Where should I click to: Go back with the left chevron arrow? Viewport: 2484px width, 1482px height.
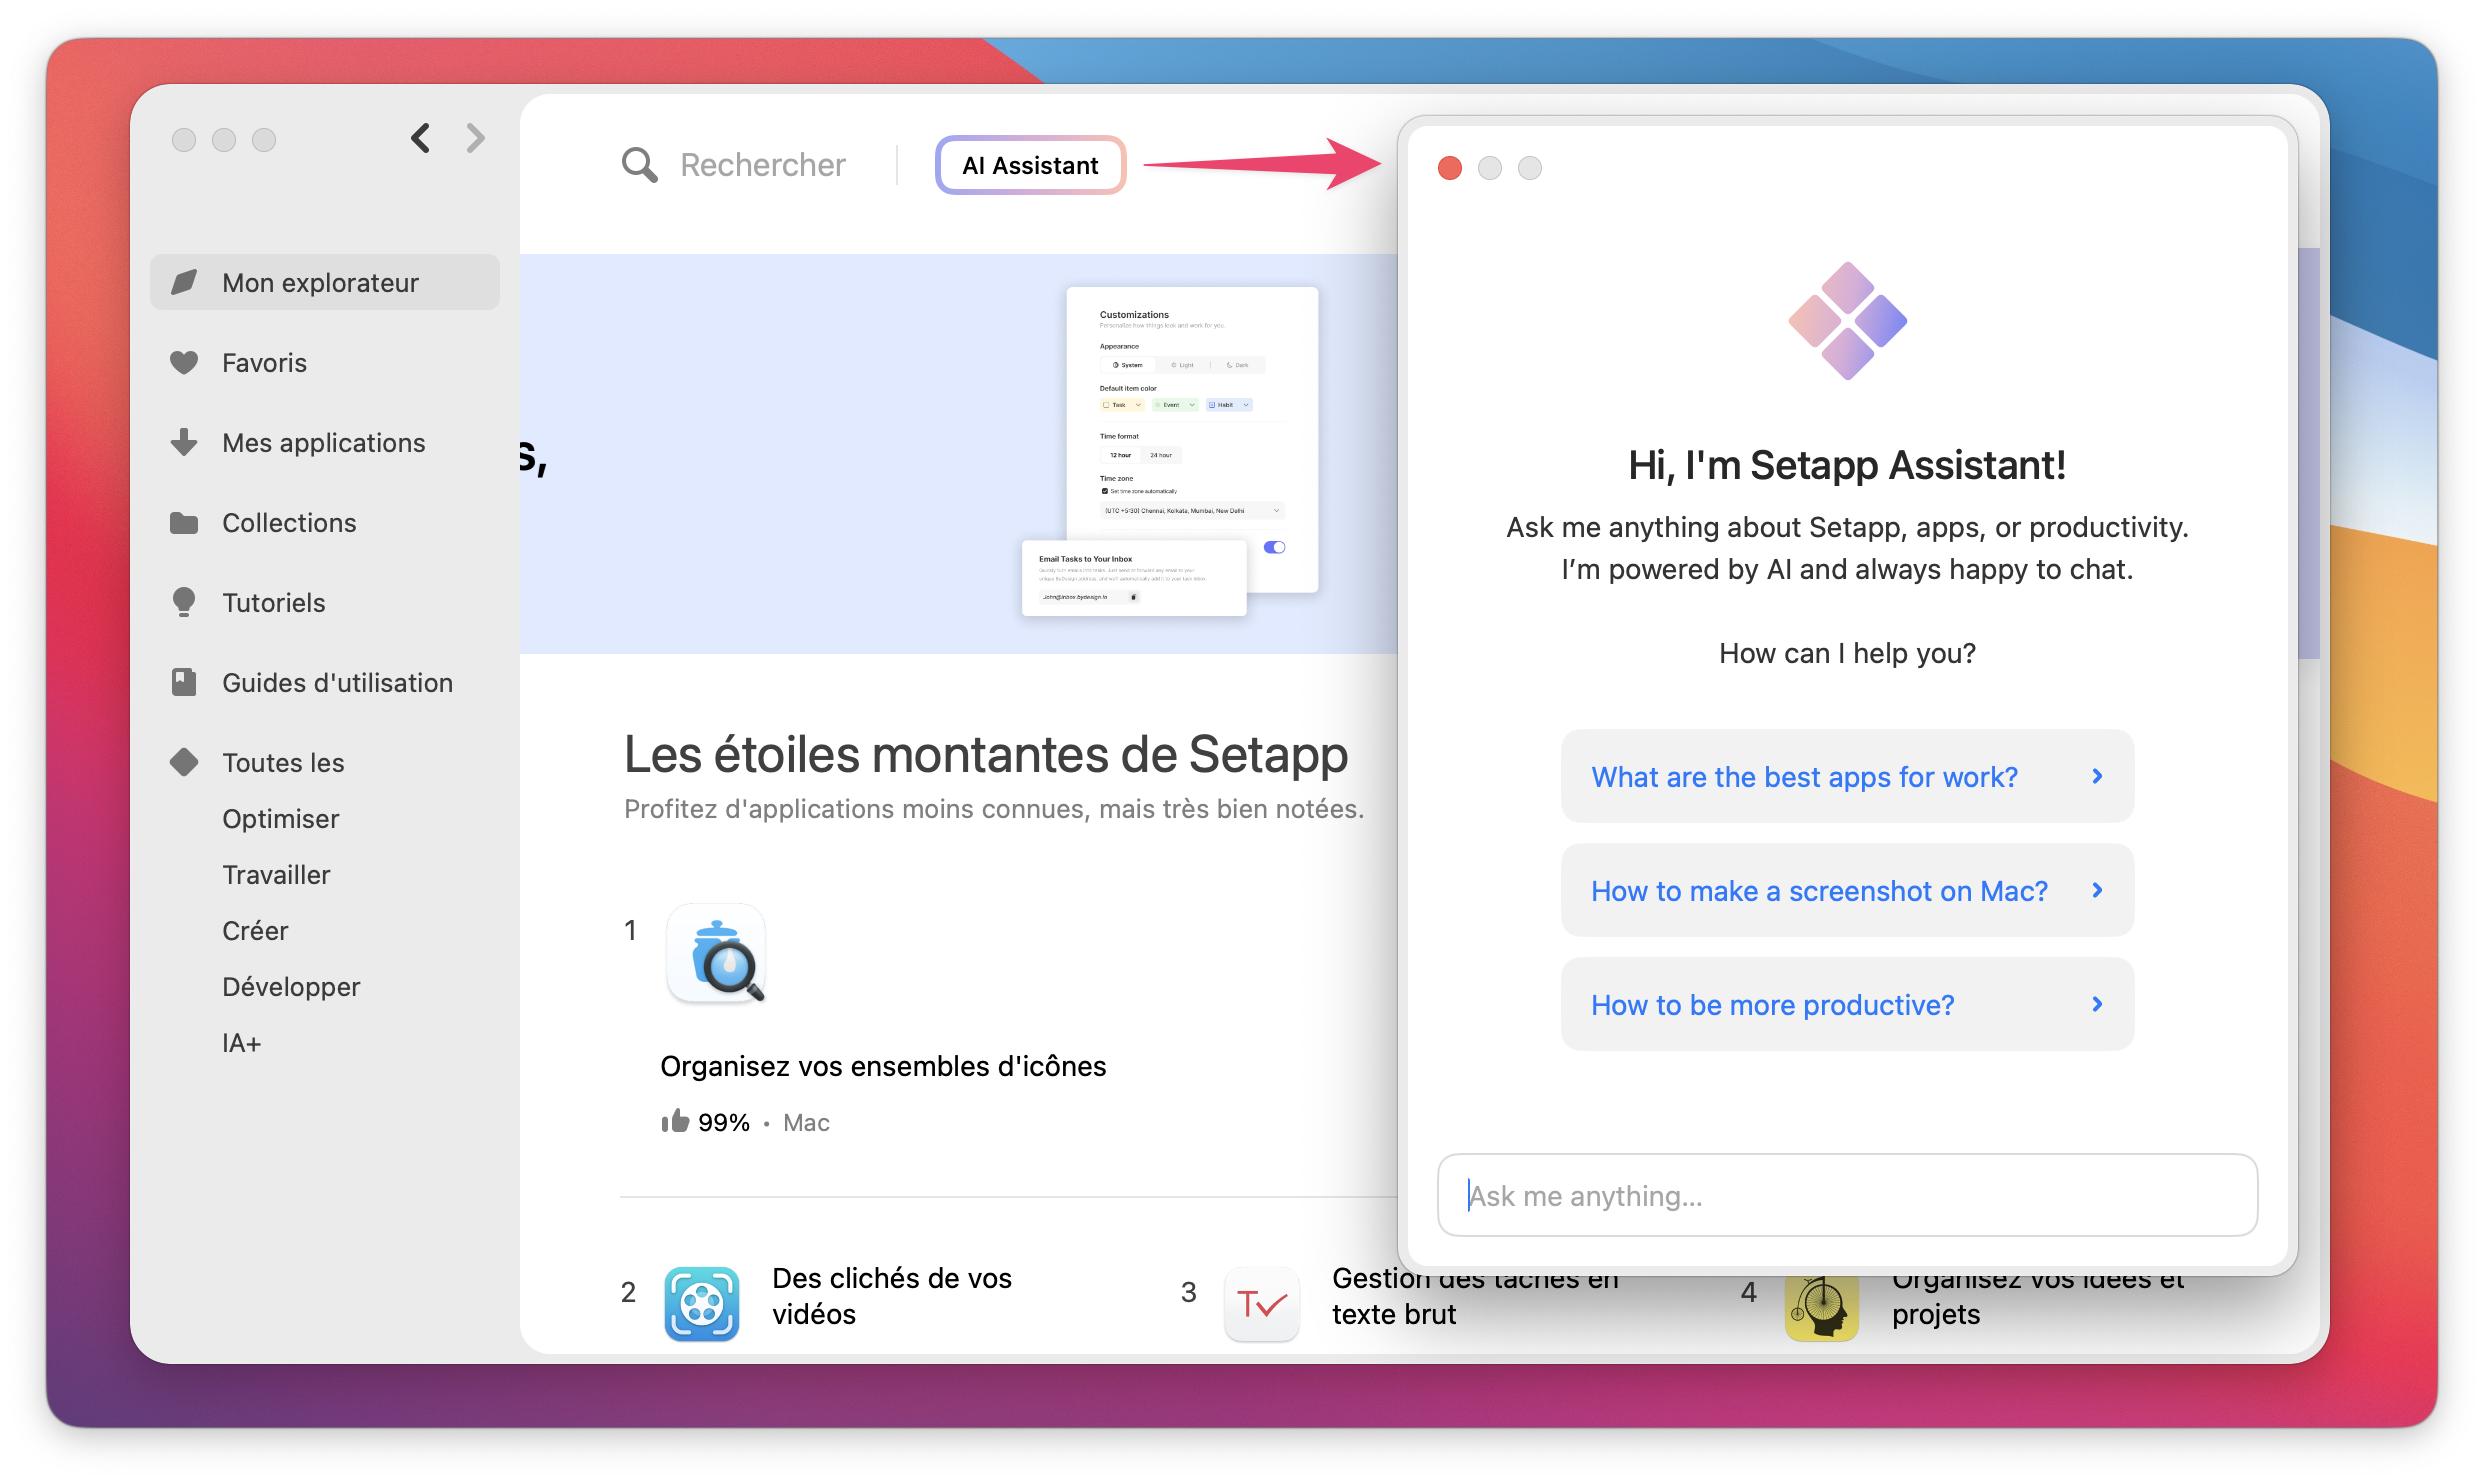[421, 138]
